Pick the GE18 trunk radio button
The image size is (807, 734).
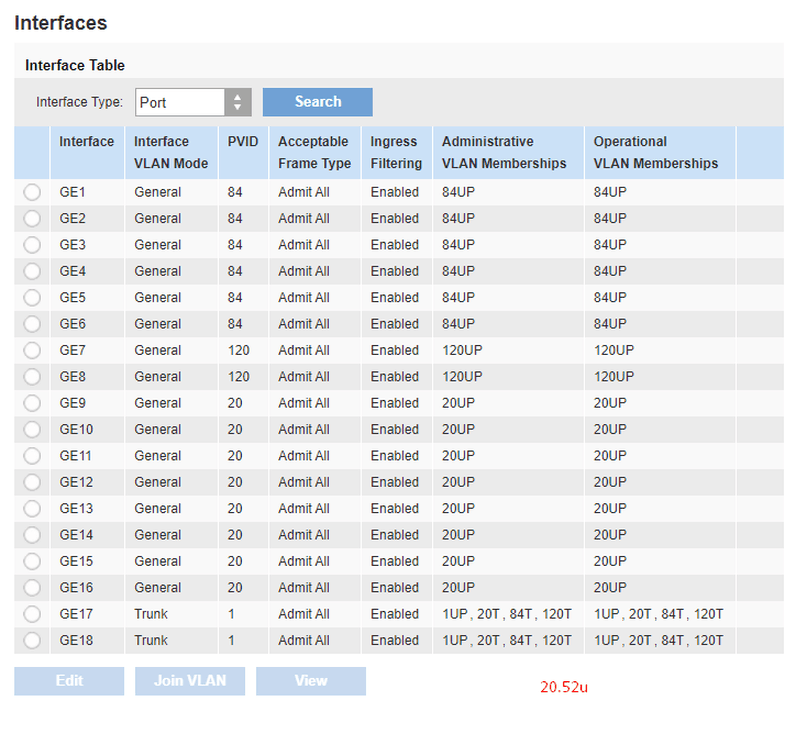pyautogui.click(x=32, y=640)
